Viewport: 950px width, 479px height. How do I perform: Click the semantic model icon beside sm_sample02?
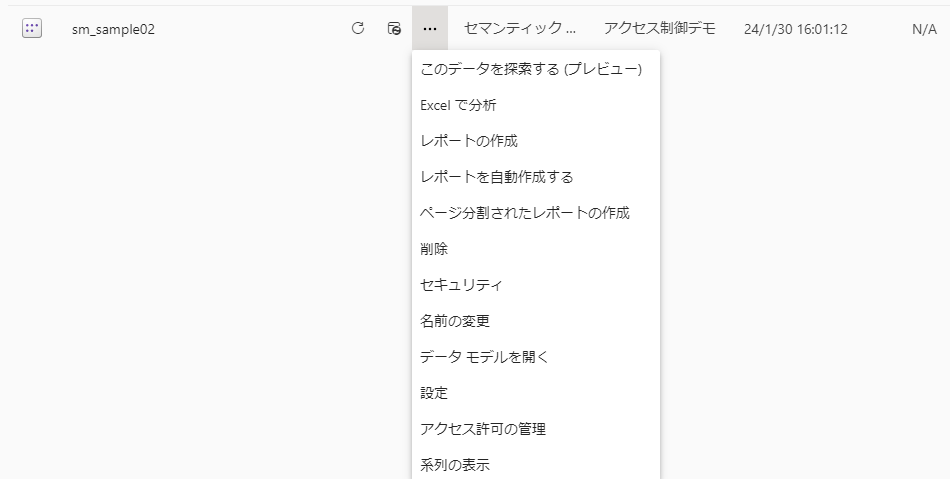(32, 28)
